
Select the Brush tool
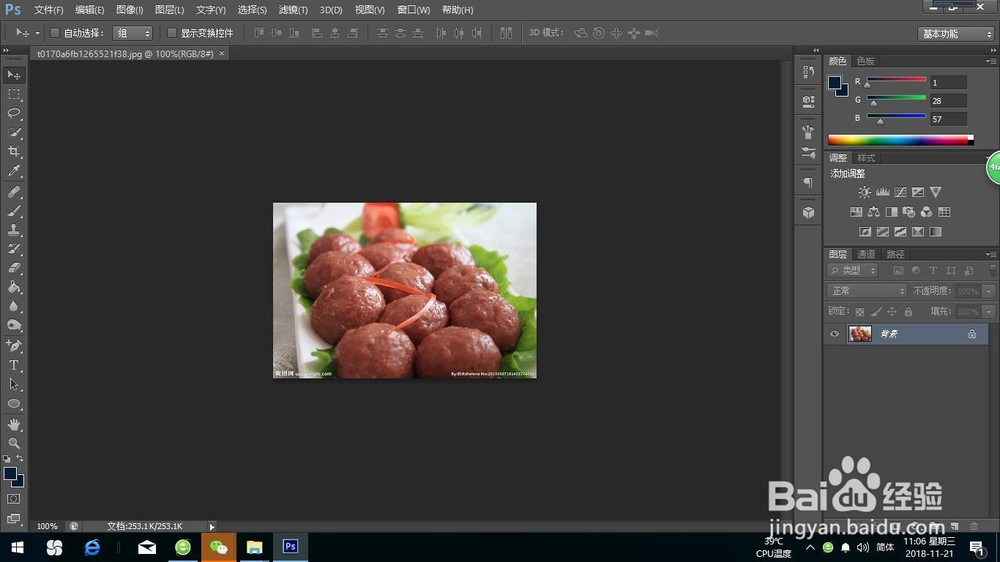(13, 211)
